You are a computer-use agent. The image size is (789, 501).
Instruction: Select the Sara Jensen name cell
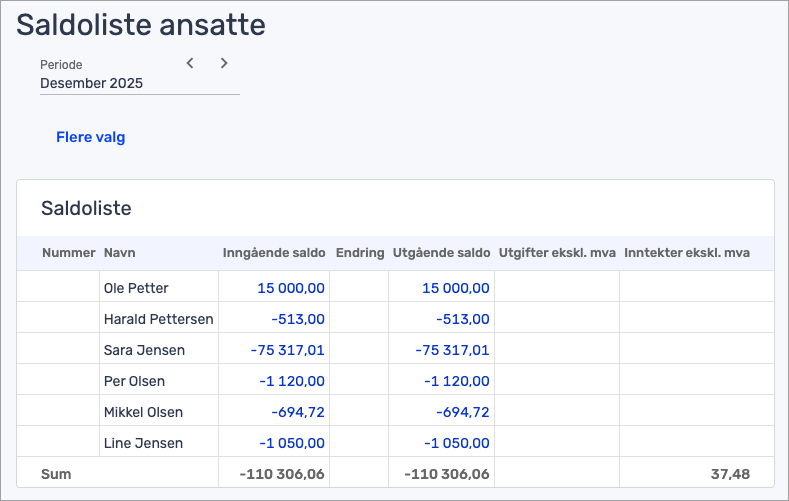(x=144, y=350)
